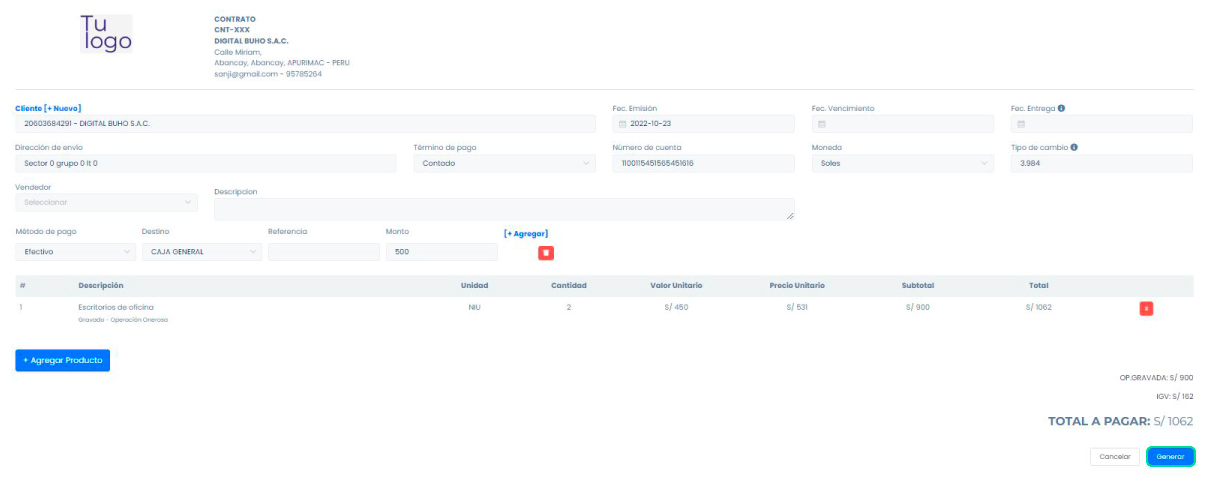Remove the Escritorios de oficina product row

coord(1146,308)
